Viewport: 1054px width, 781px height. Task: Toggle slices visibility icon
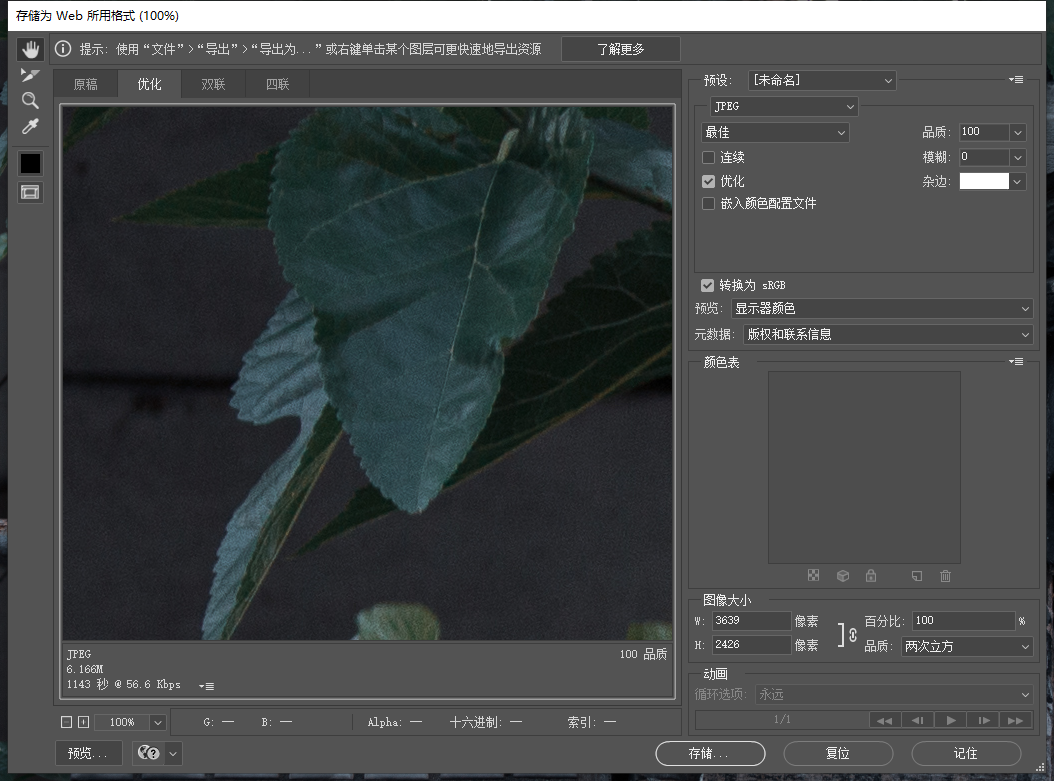point(30,192)
